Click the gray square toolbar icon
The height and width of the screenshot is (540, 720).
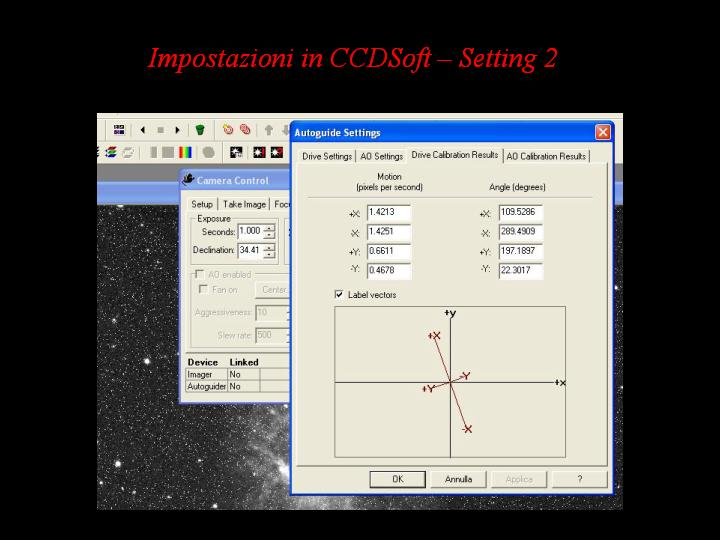pyautogui.click(x=168, y=152)
